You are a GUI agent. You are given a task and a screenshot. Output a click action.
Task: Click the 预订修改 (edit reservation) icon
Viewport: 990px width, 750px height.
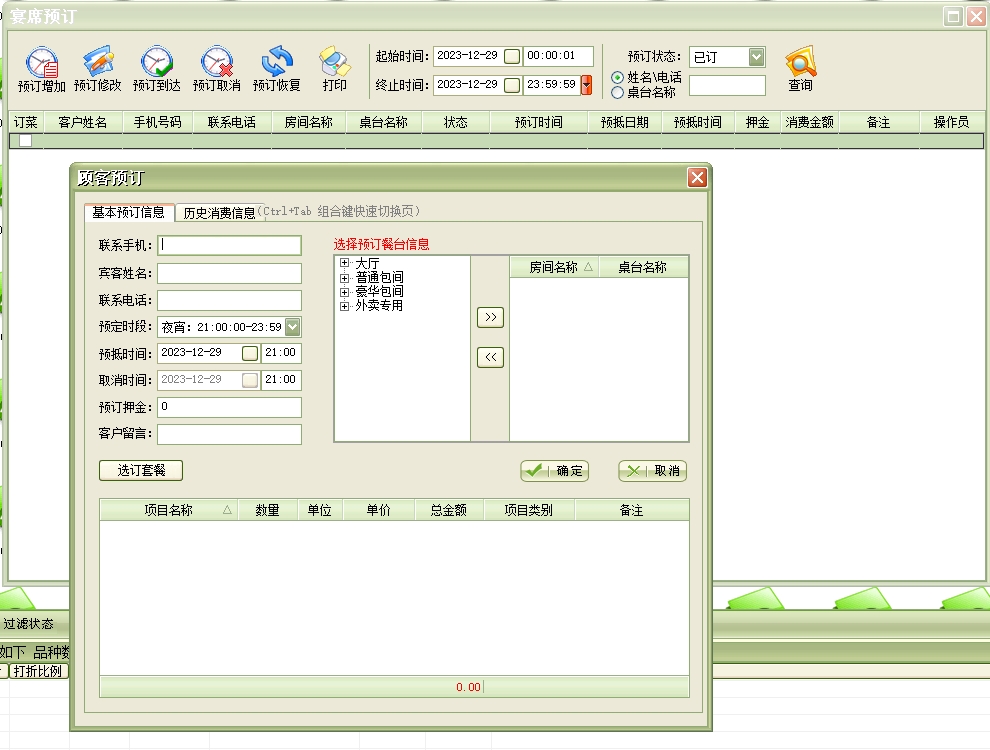[98, 63]
